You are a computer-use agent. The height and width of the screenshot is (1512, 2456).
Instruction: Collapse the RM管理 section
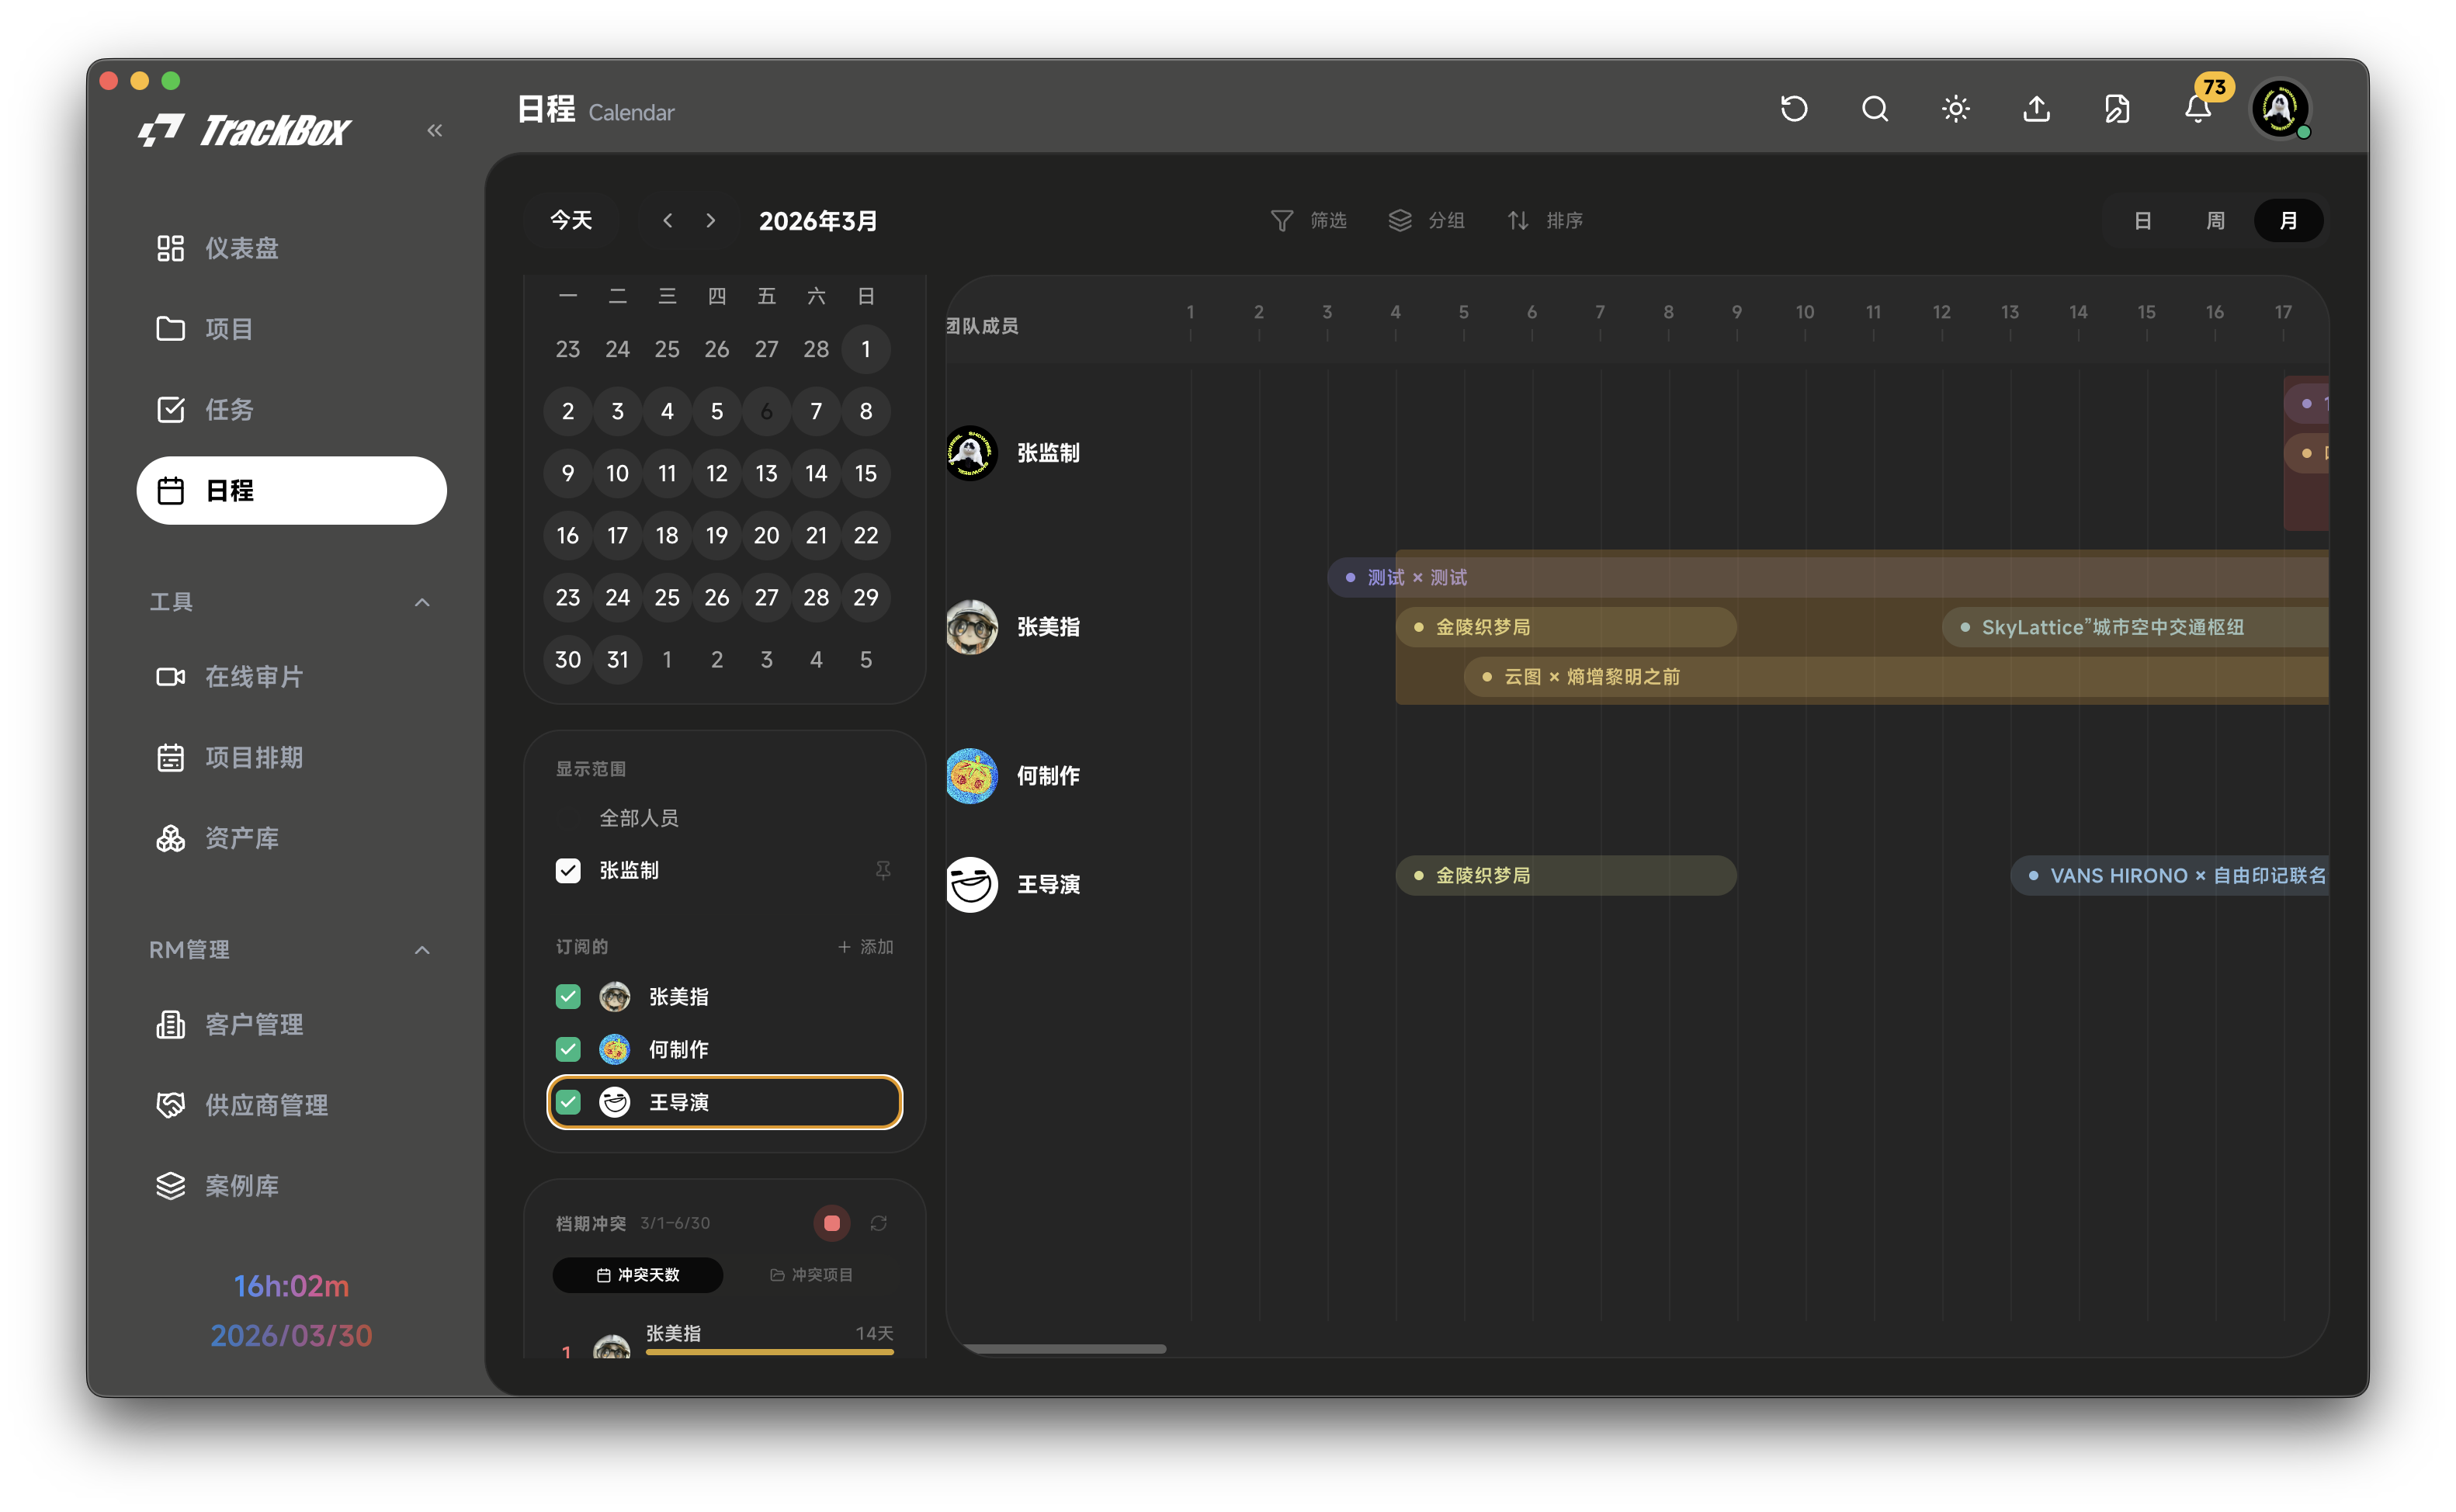click(422, 950)
